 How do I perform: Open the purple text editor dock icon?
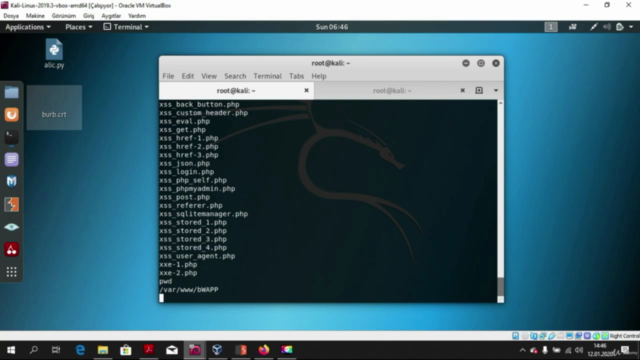(11, 159)
